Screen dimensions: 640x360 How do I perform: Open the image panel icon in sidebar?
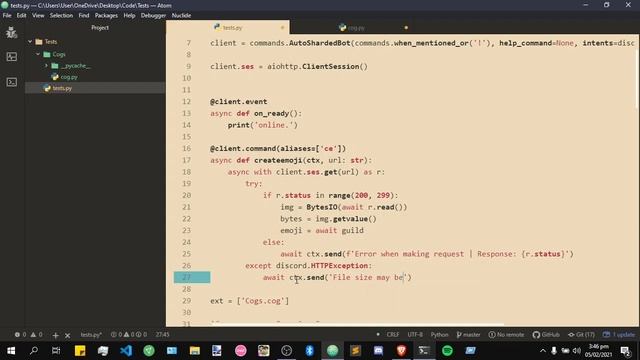coord(11,57)
